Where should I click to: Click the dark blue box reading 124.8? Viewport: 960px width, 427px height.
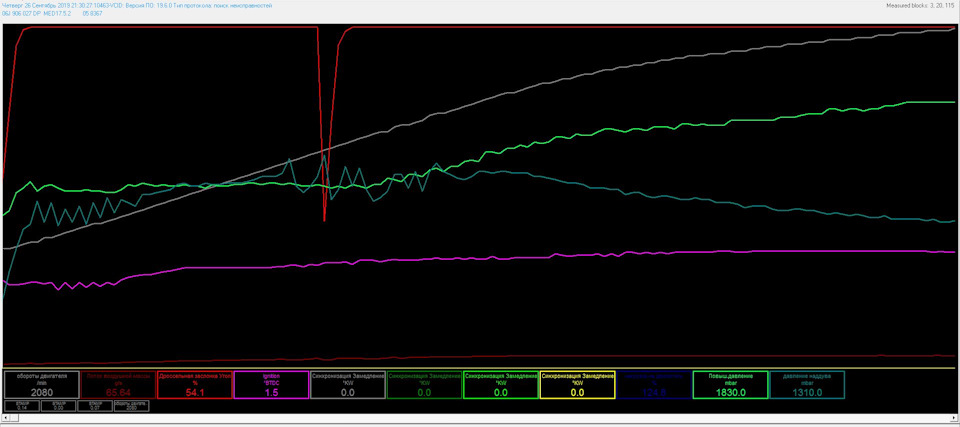(x=654, y=385)
